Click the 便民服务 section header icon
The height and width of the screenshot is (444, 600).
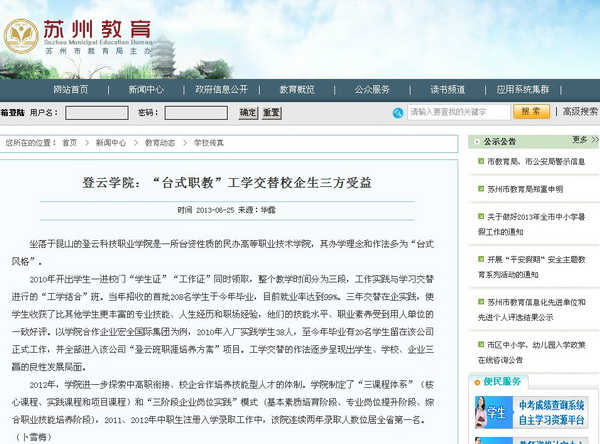475,381
